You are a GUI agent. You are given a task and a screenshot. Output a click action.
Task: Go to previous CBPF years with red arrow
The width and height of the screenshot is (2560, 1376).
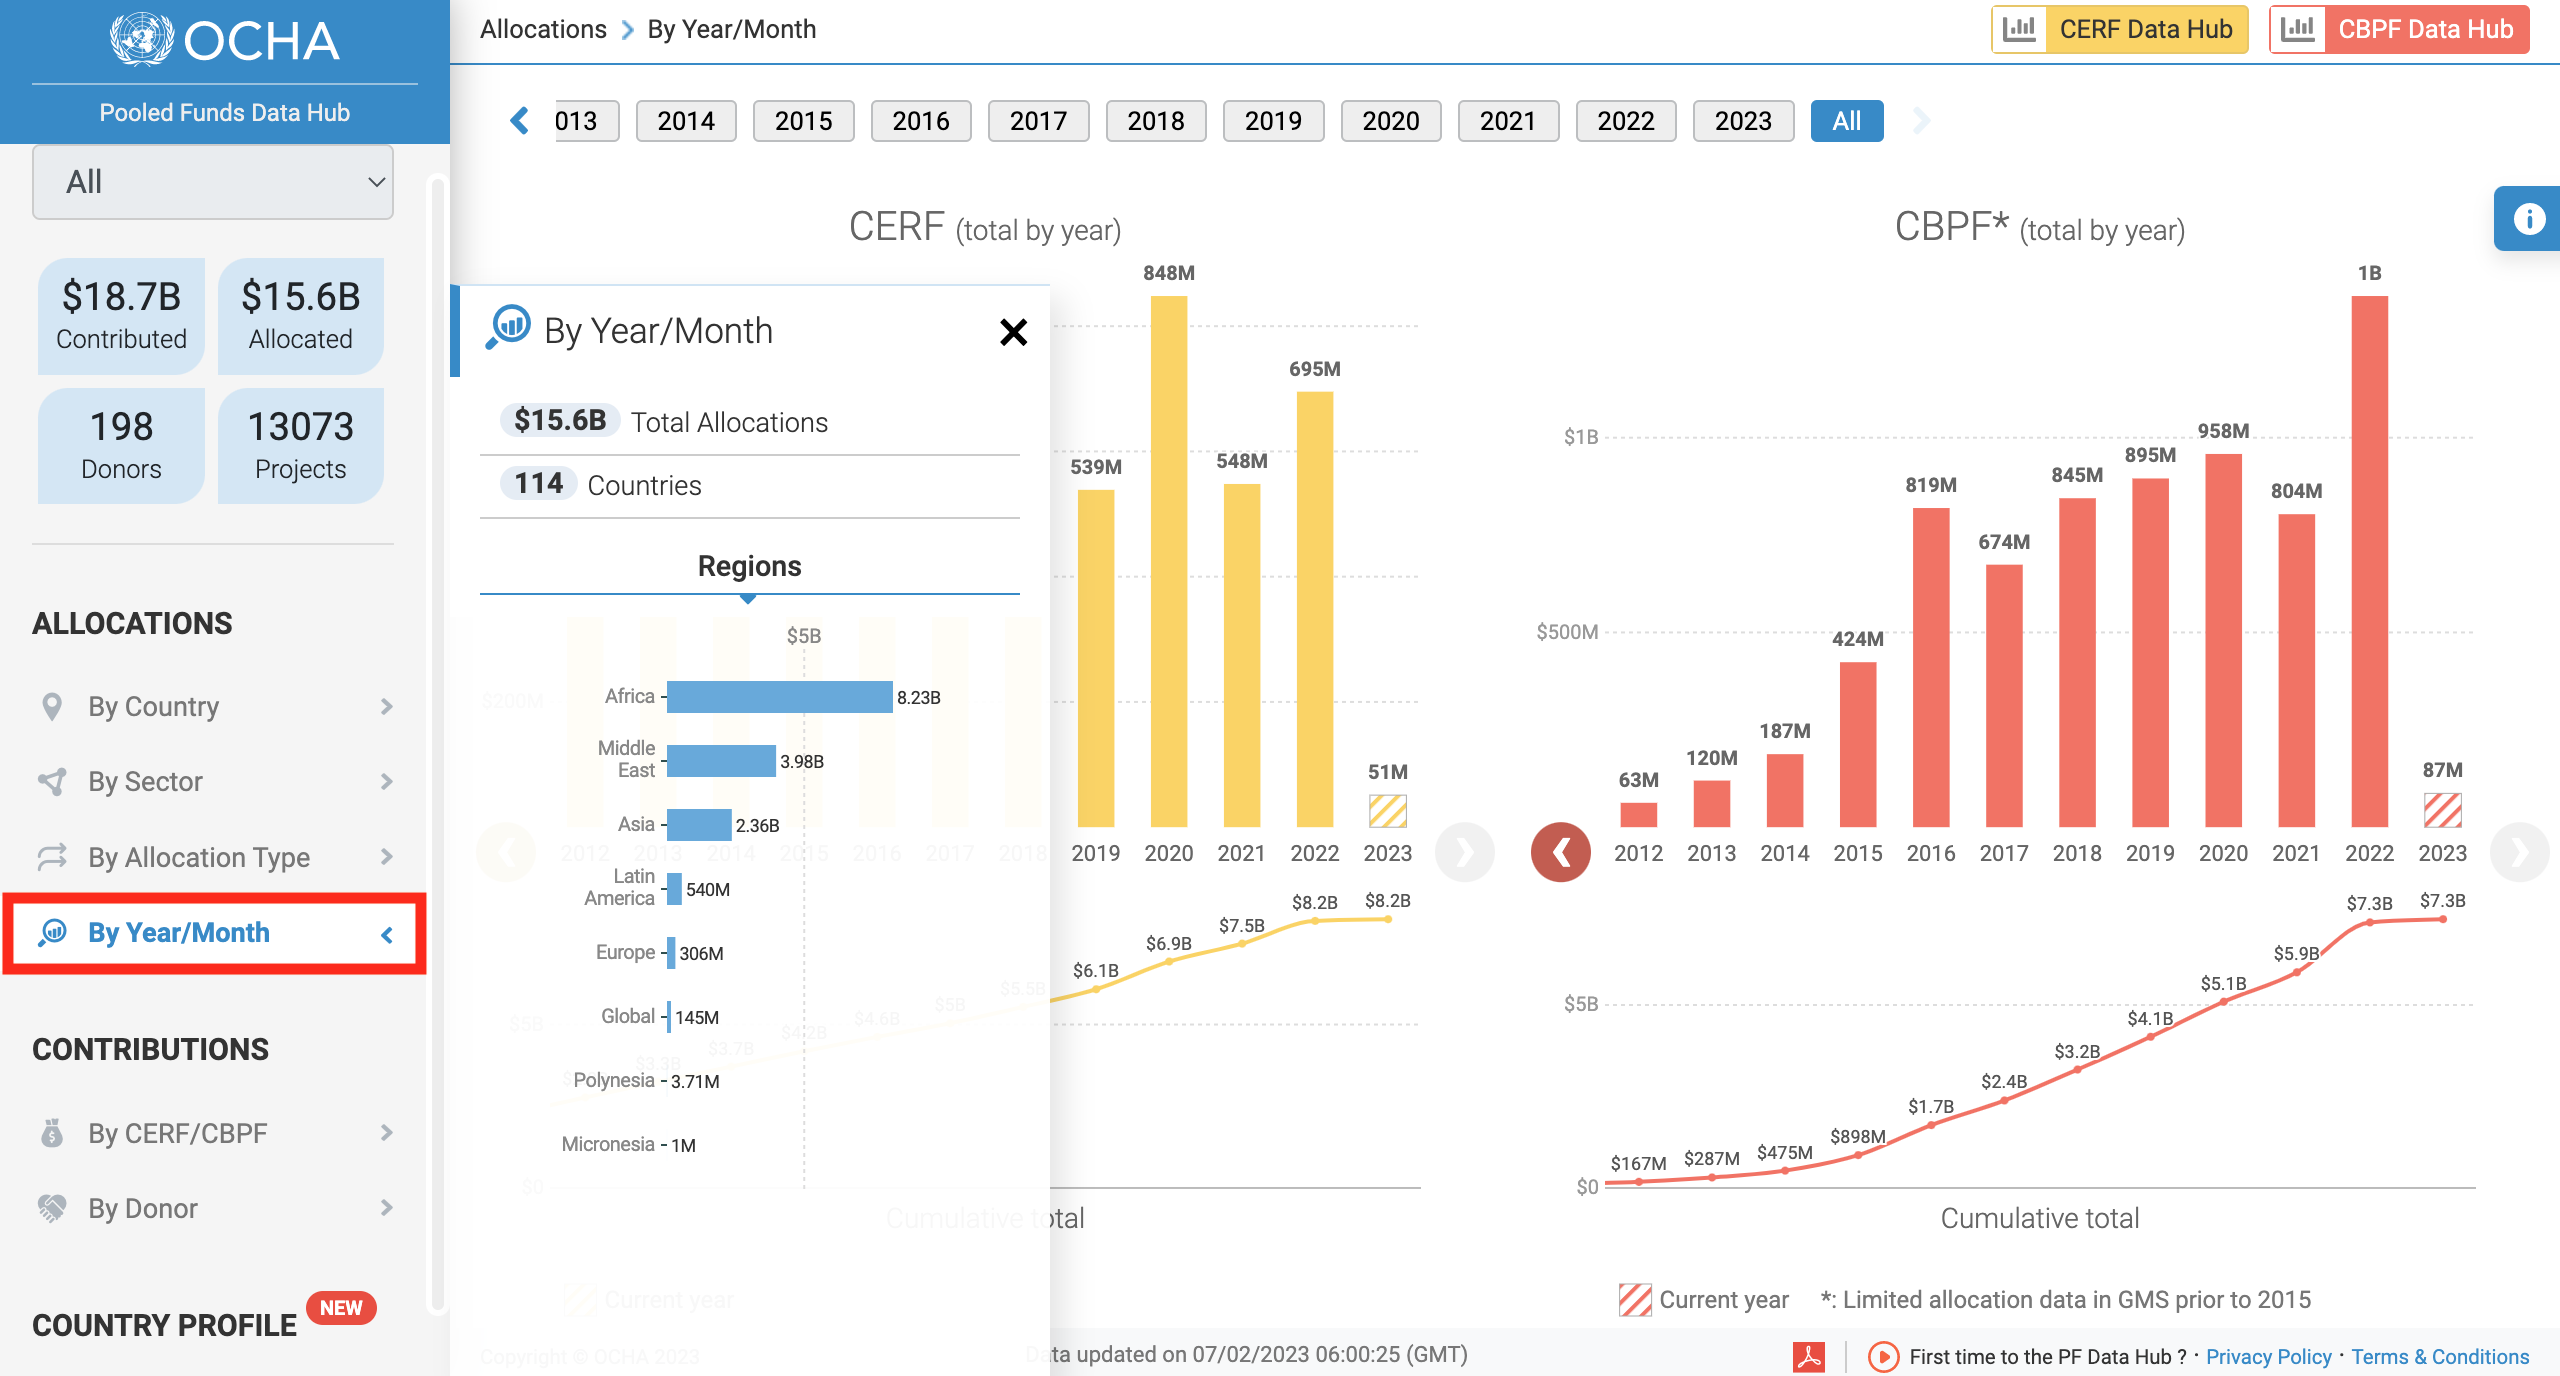tap(1561, 852)
